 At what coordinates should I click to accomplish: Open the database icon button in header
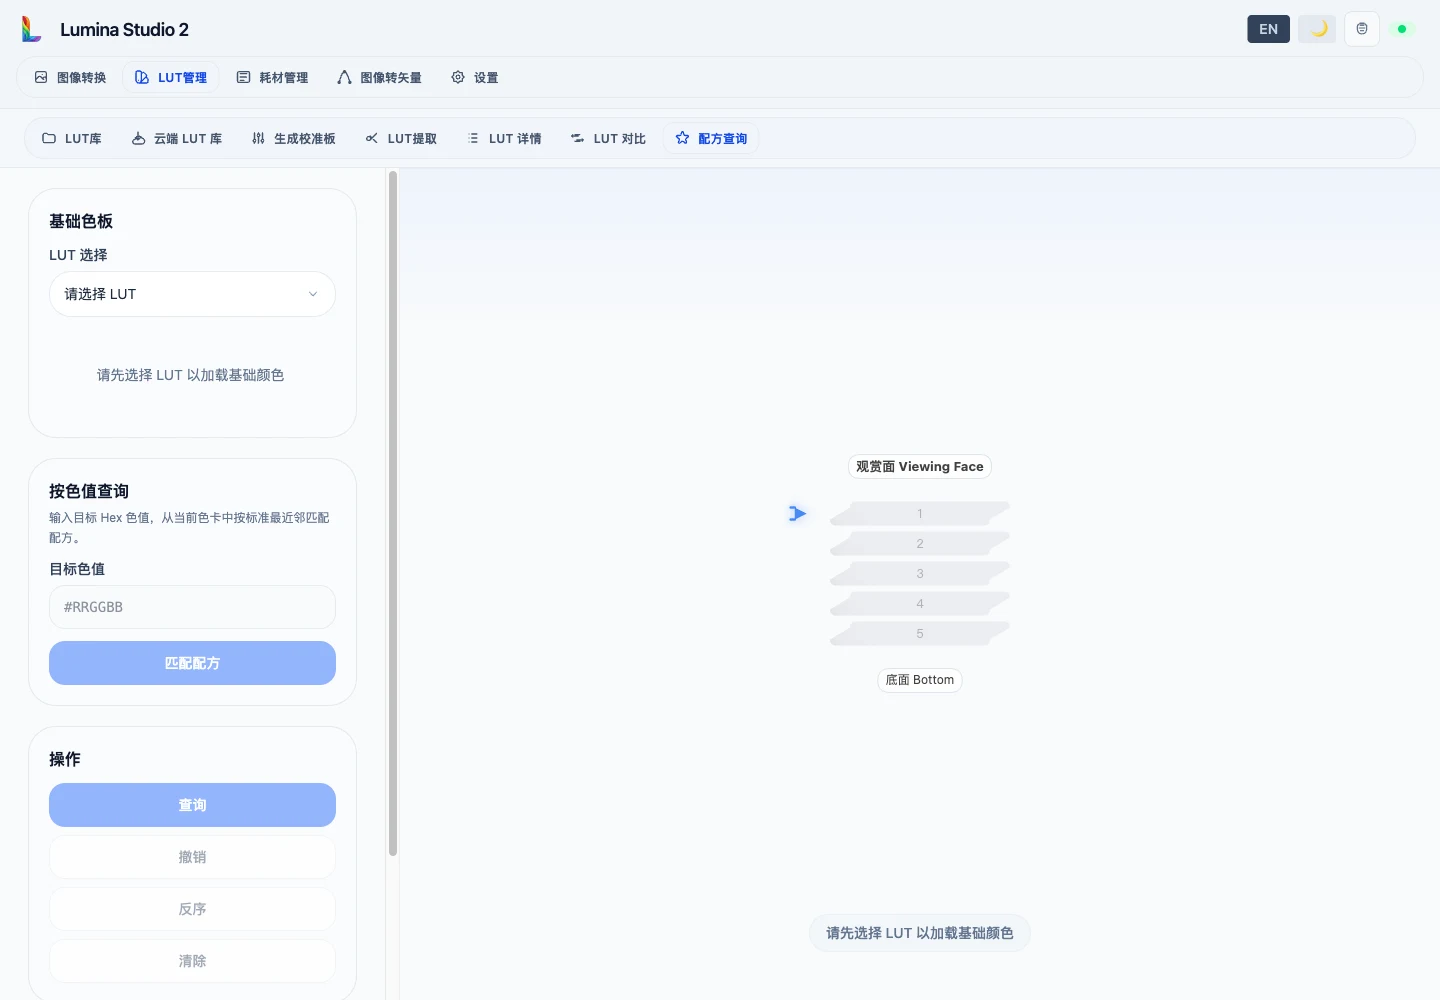(x=1362, y=29)
